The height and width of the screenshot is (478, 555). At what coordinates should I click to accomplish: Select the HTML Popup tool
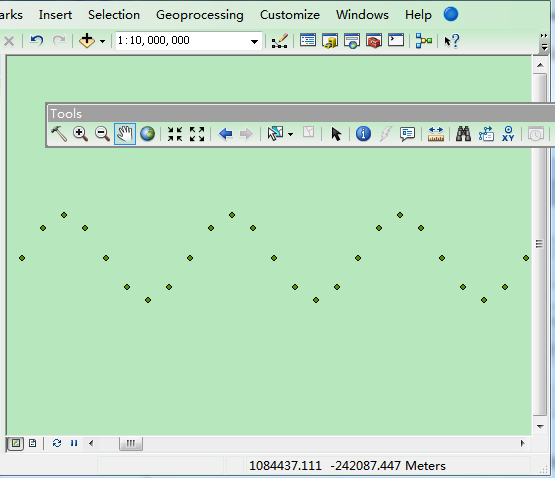coord(407,134)
